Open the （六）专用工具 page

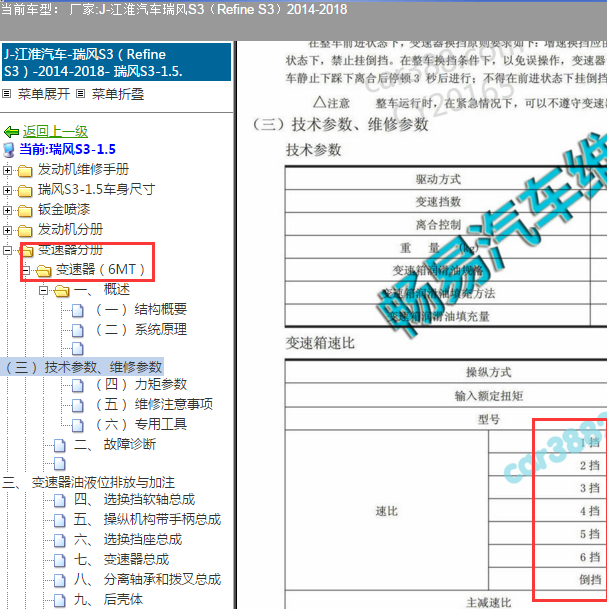coord(141,425)
